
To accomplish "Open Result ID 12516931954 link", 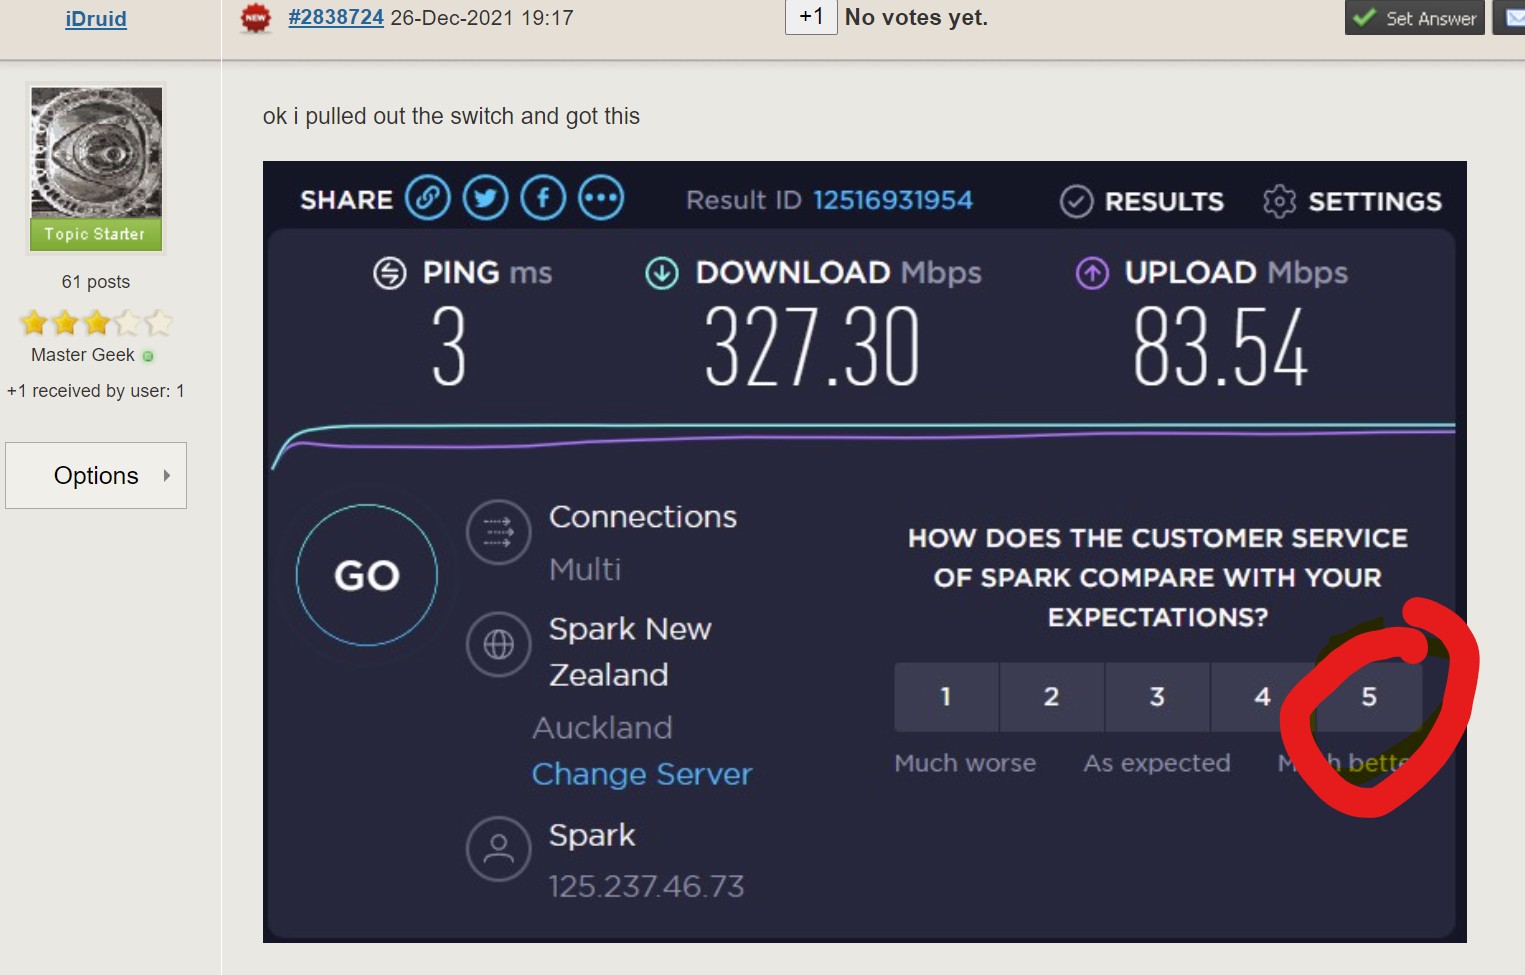I will click(x=892, y=200).
